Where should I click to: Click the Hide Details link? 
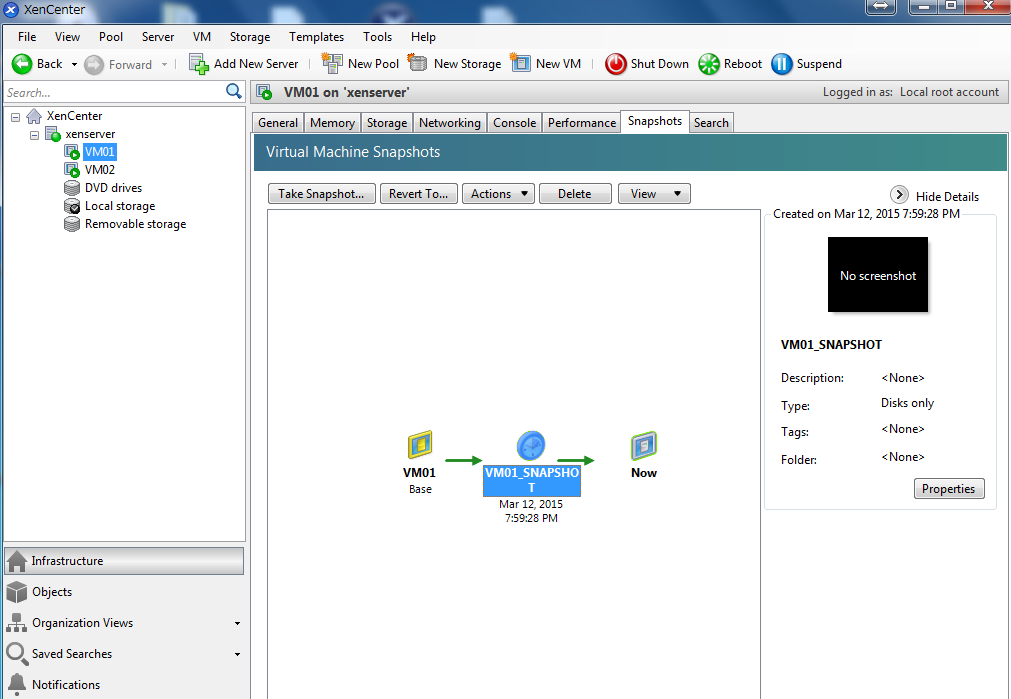[x=947, y=197]
